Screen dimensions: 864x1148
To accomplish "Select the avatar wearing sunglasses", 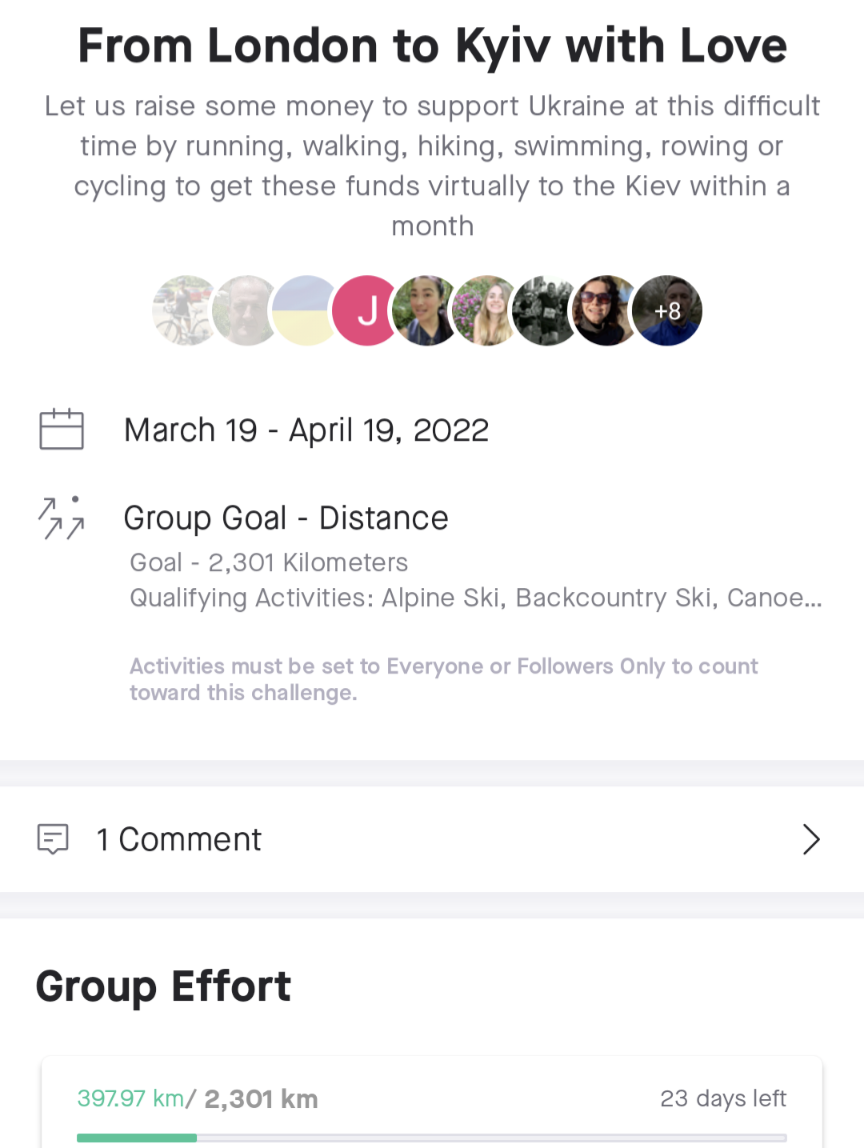I will (606, 310).
